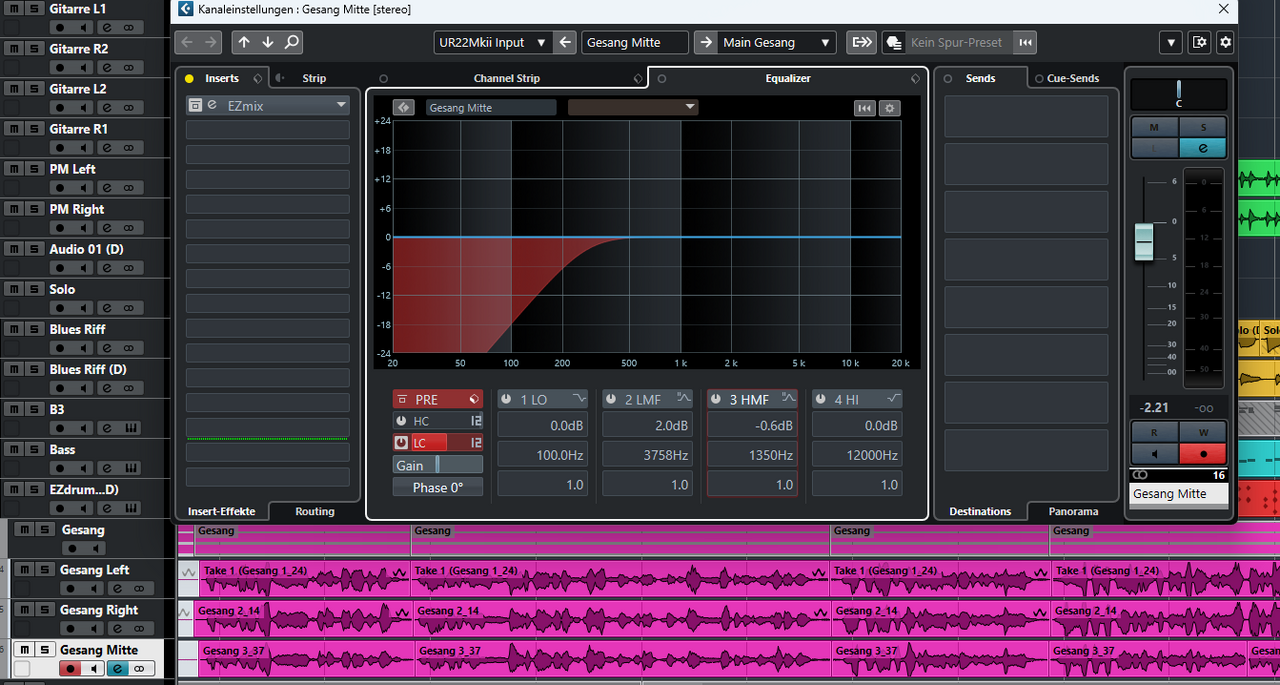Click record enable button in channel fader
Image resolution: width=1280 pixels, height=685 pixels.
[x=1203, y=453]
